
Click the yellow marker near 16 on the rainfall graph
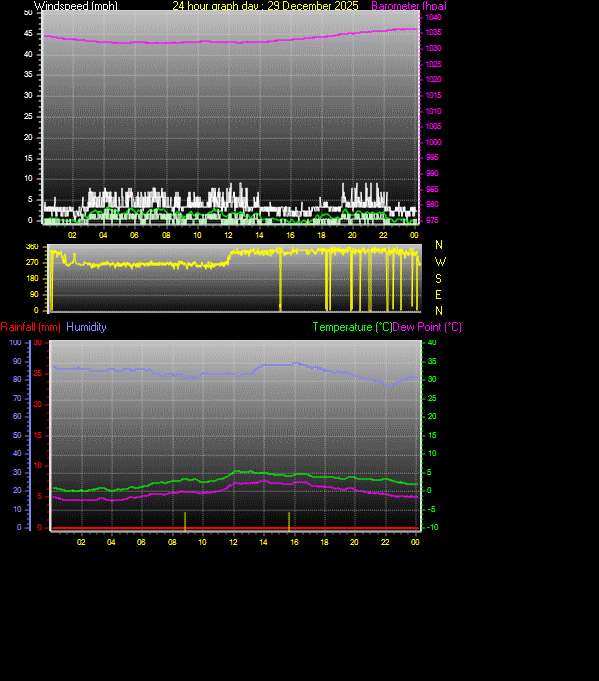289,522
